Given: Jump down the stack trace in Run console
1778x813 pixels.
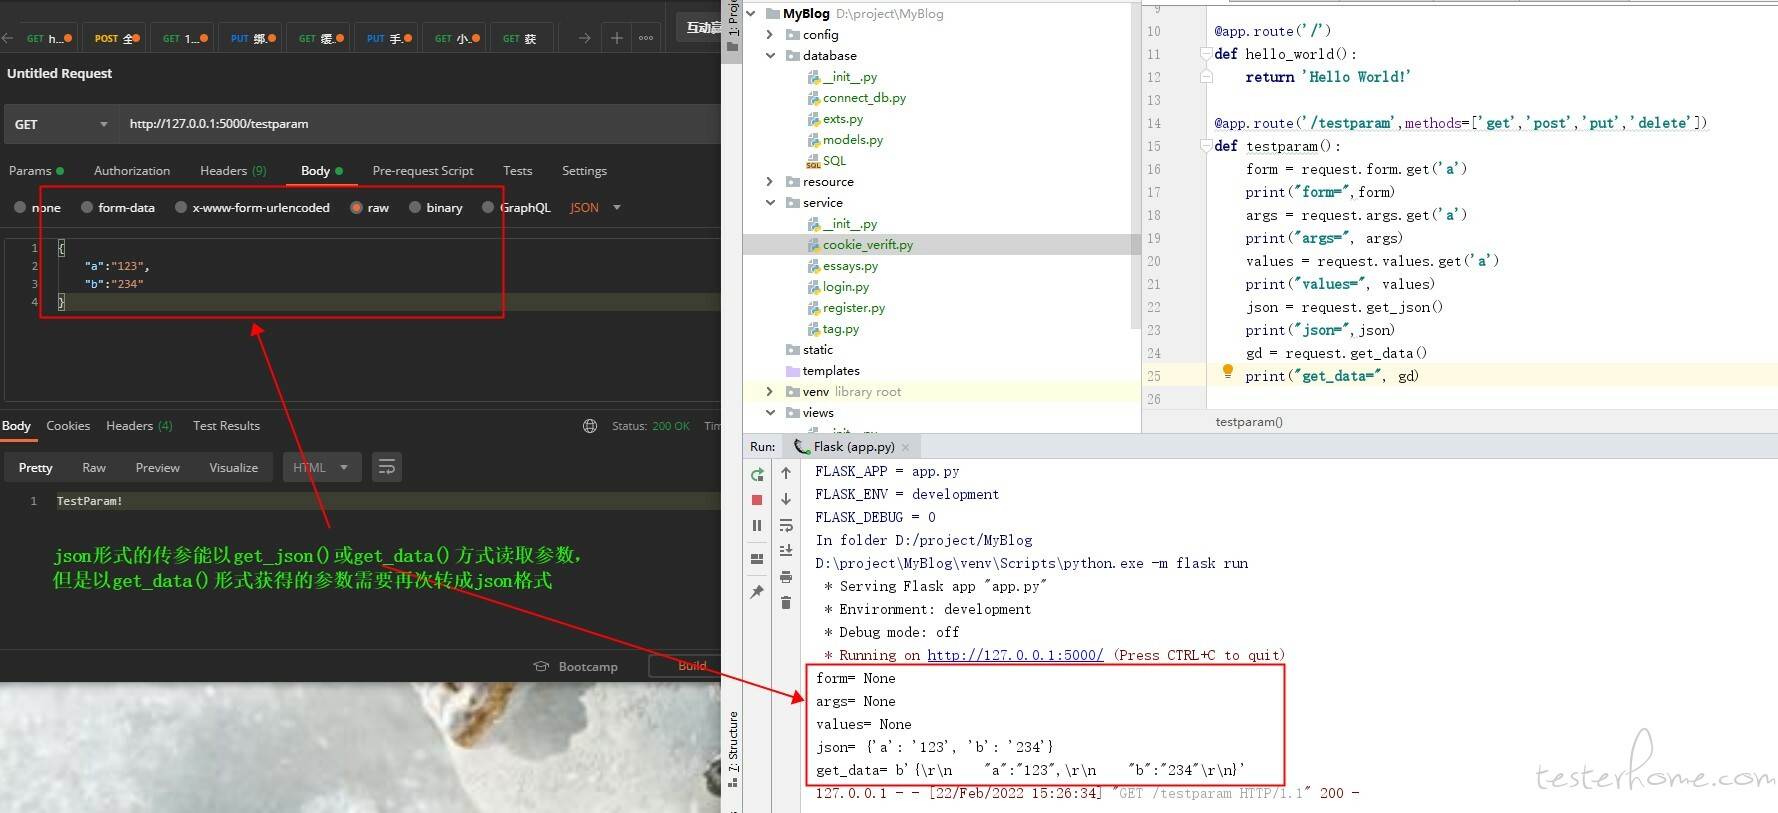Looking at the screenshot, I should pyautogui.click(x=786, y=499).
